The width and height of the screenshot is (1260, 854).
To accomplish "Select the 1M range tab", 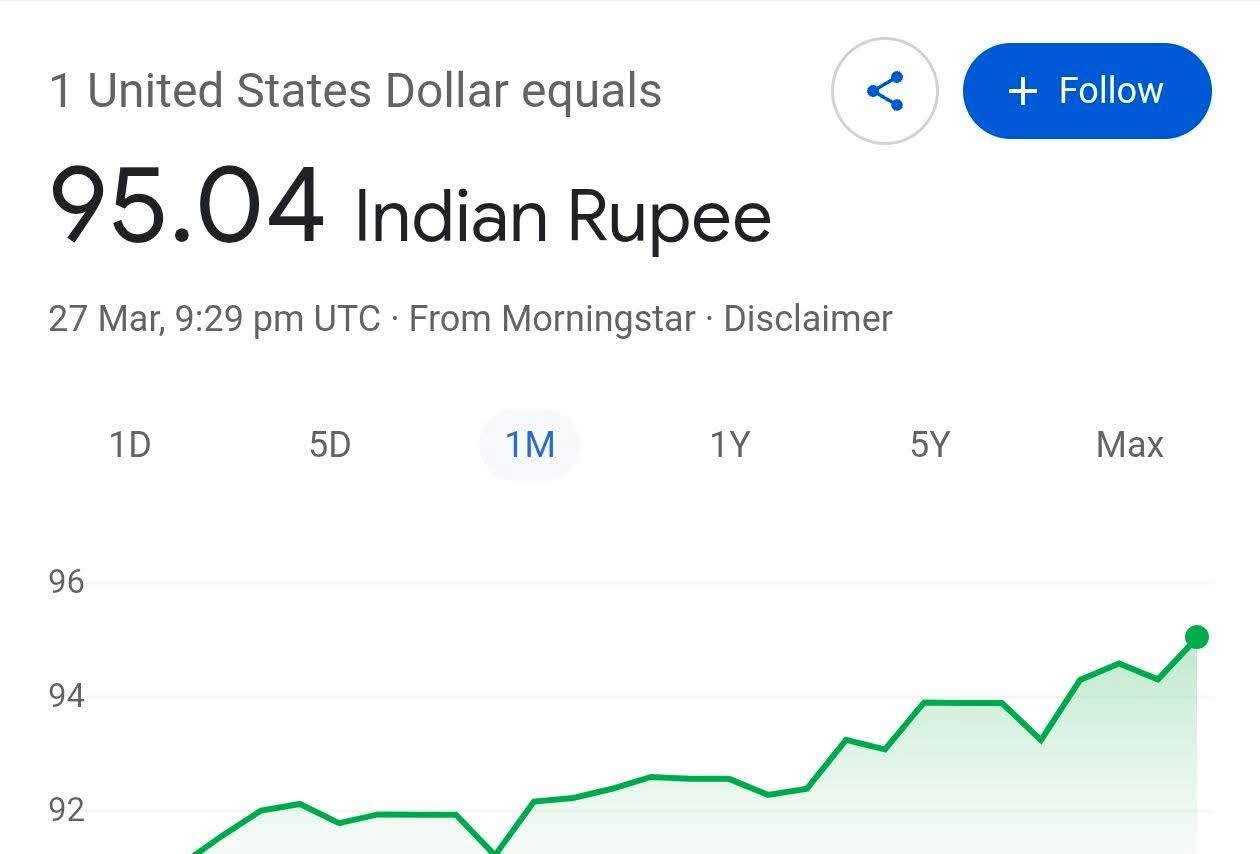I will [x=530, y=444].
